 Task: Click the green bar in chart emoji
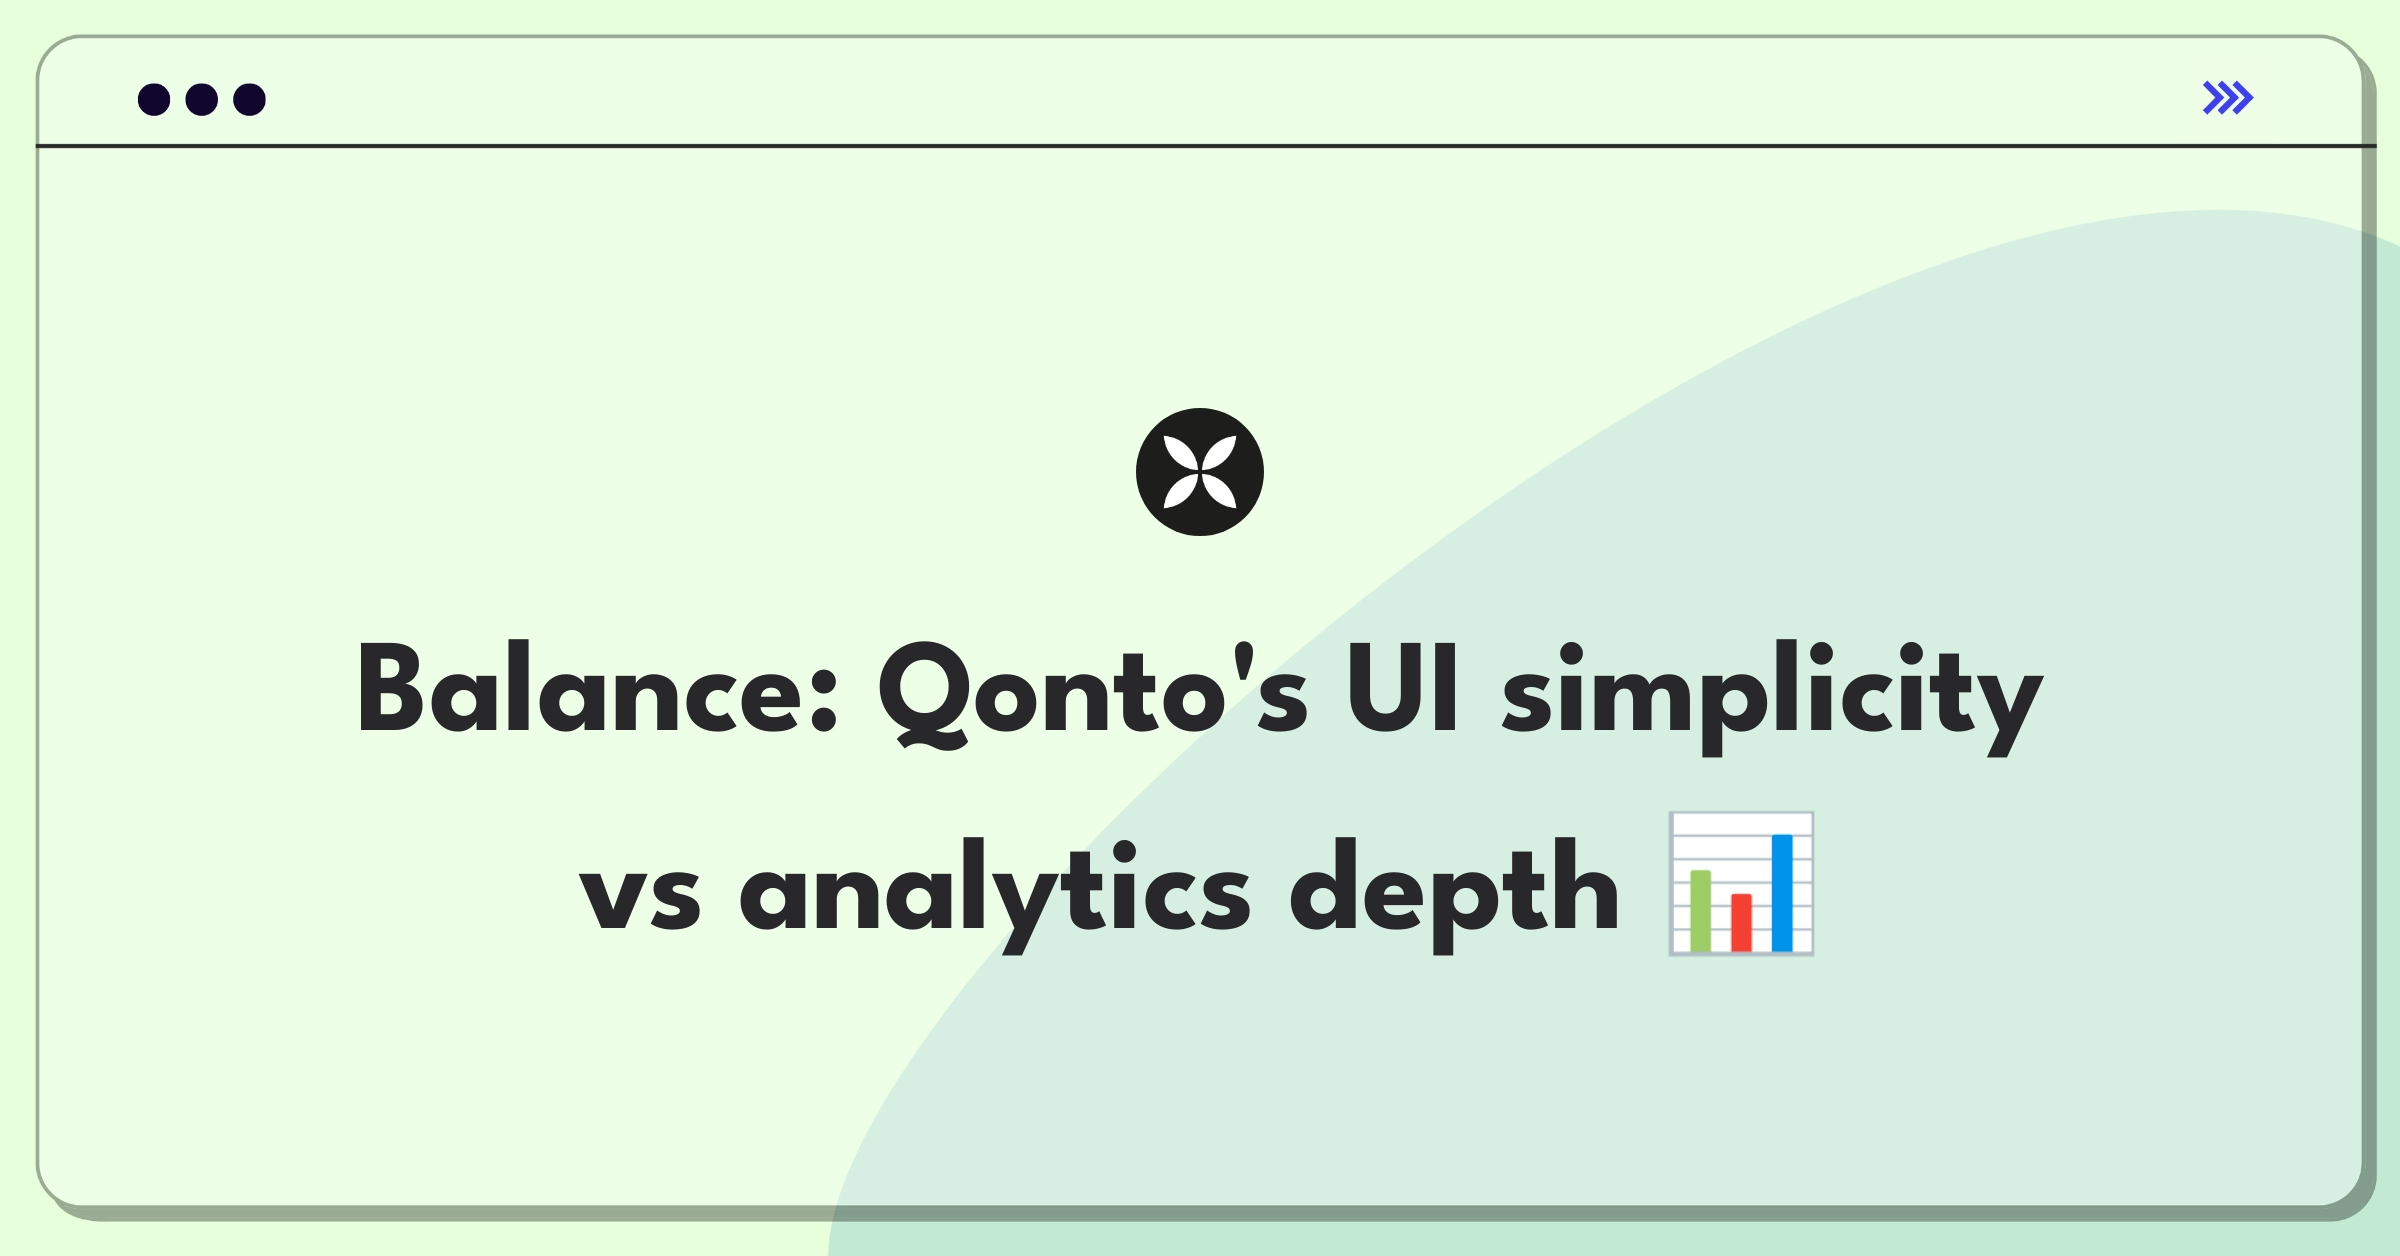coord(1700,911)
